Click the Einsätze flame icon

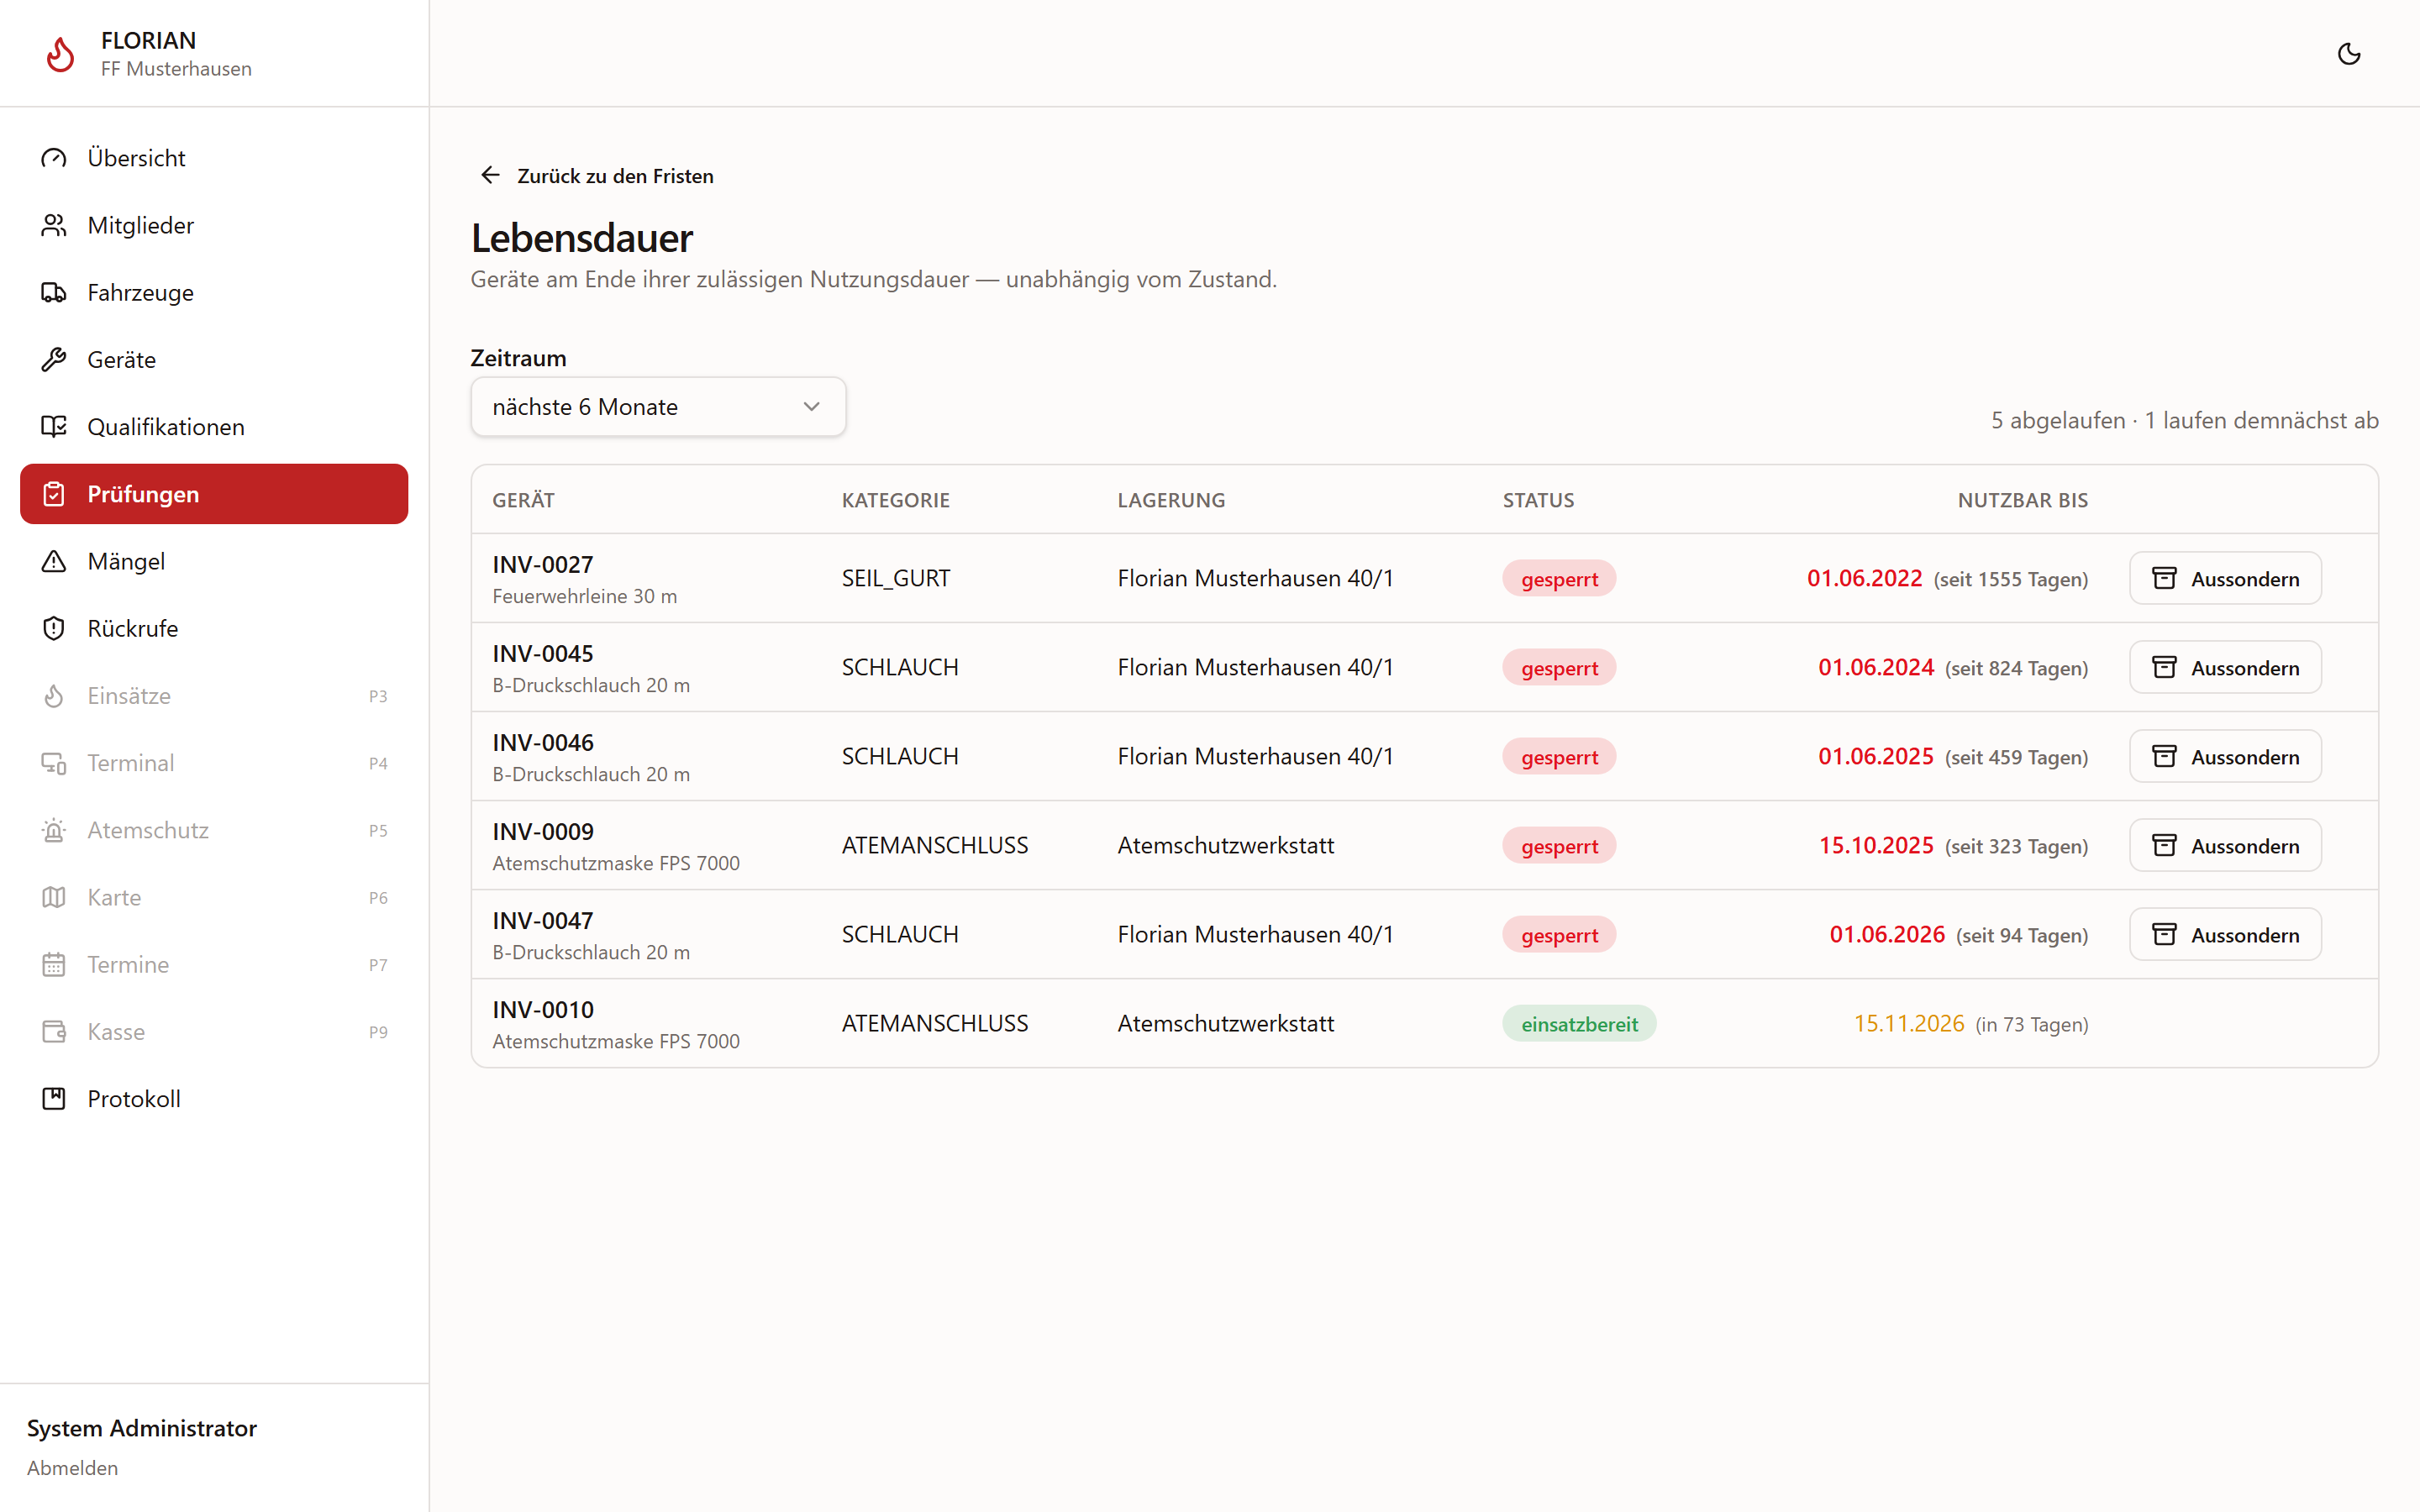click(x=54, y=695)
